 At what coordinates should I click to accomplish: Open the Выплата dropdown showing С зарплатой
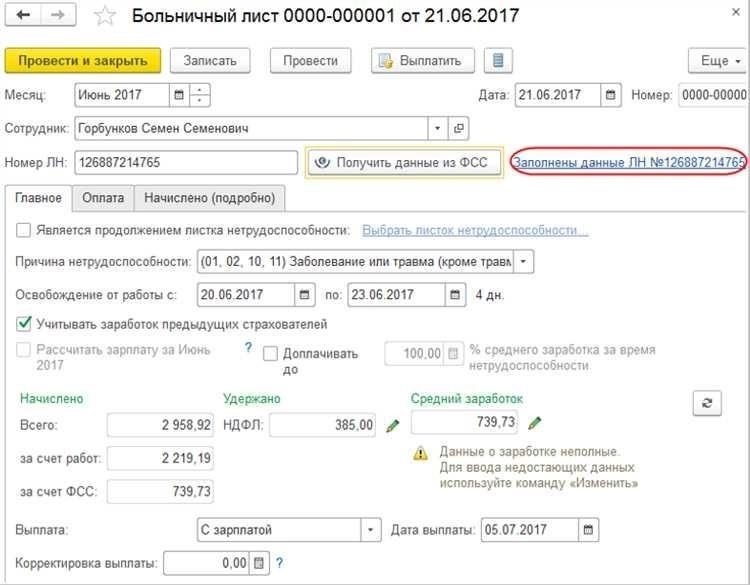pyautogui.click(x=371, y=530)
